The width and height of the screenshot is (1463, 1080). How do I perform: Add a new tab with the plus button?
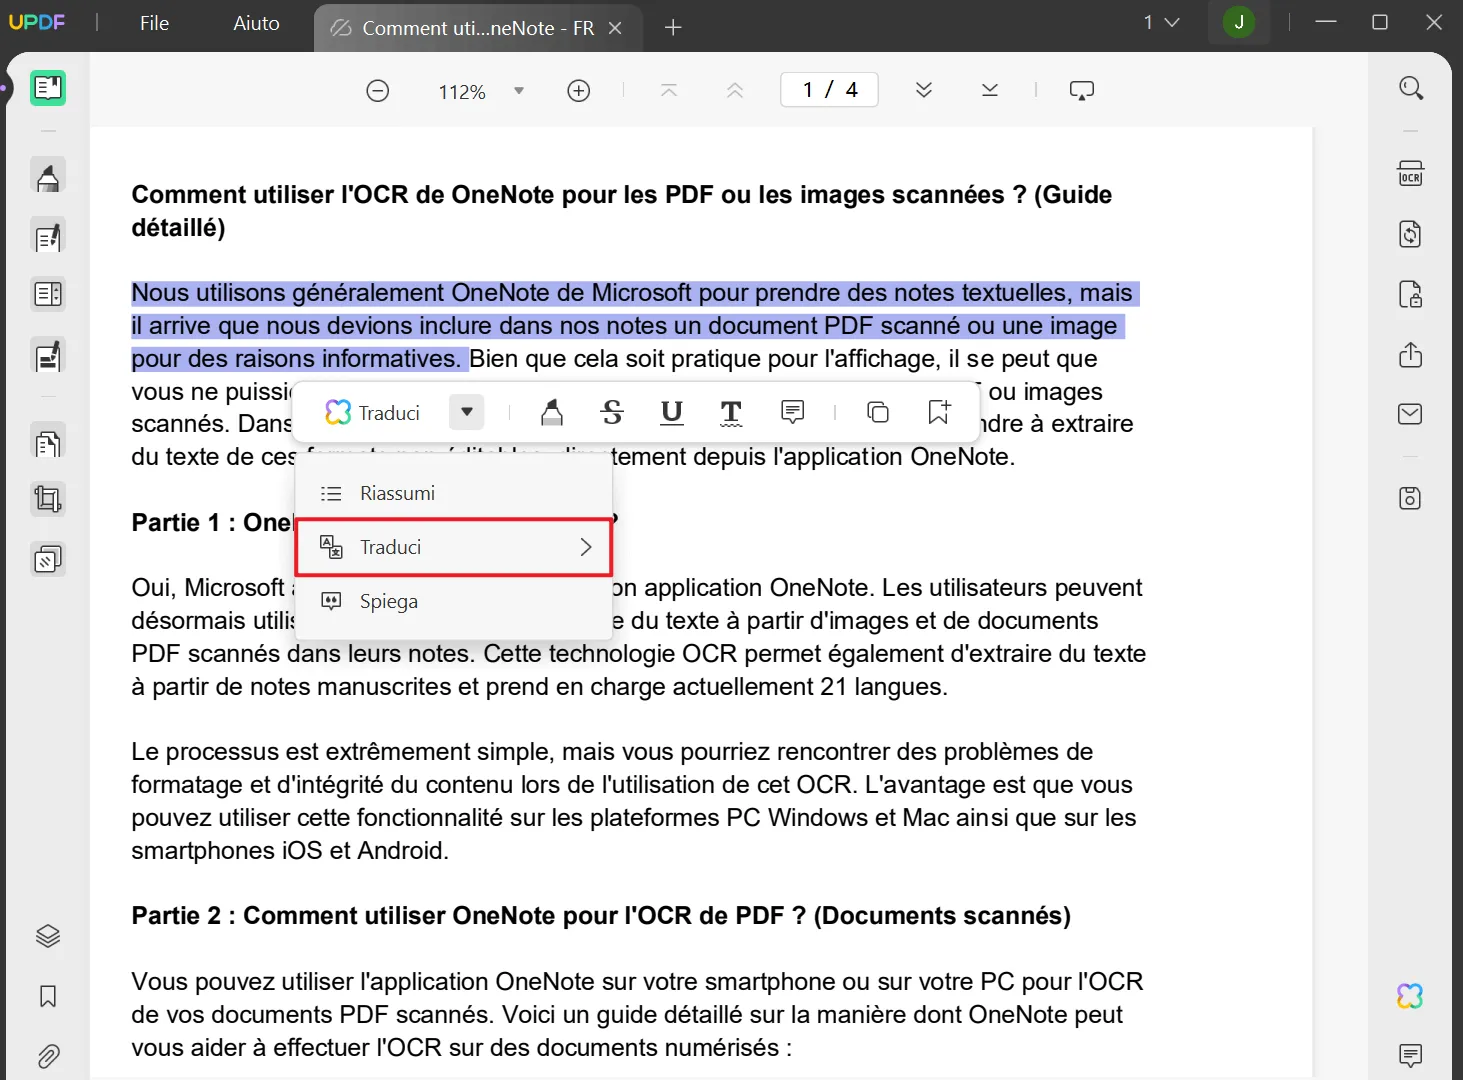point(673,28)
